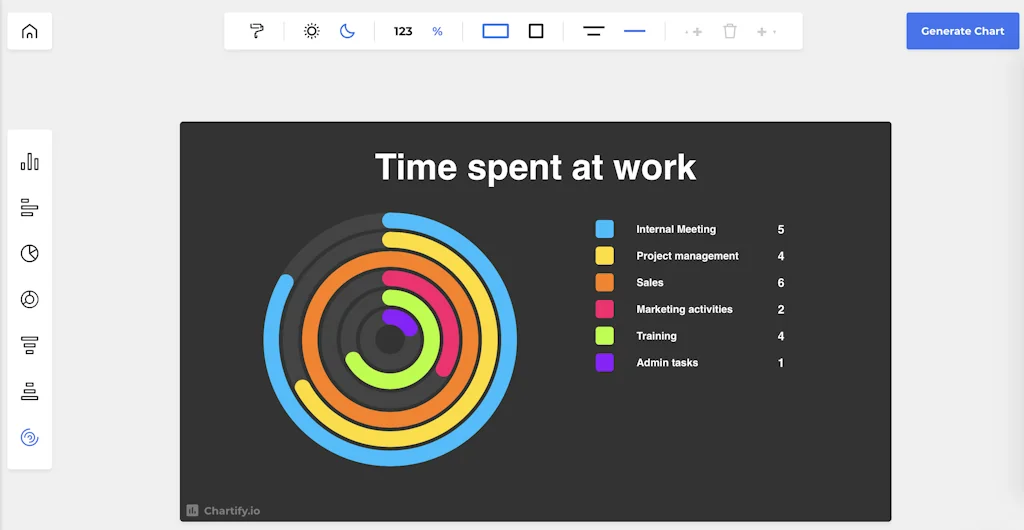Click the blue outer ring arc
The image size is (1024, 530).
coord(509,339)
